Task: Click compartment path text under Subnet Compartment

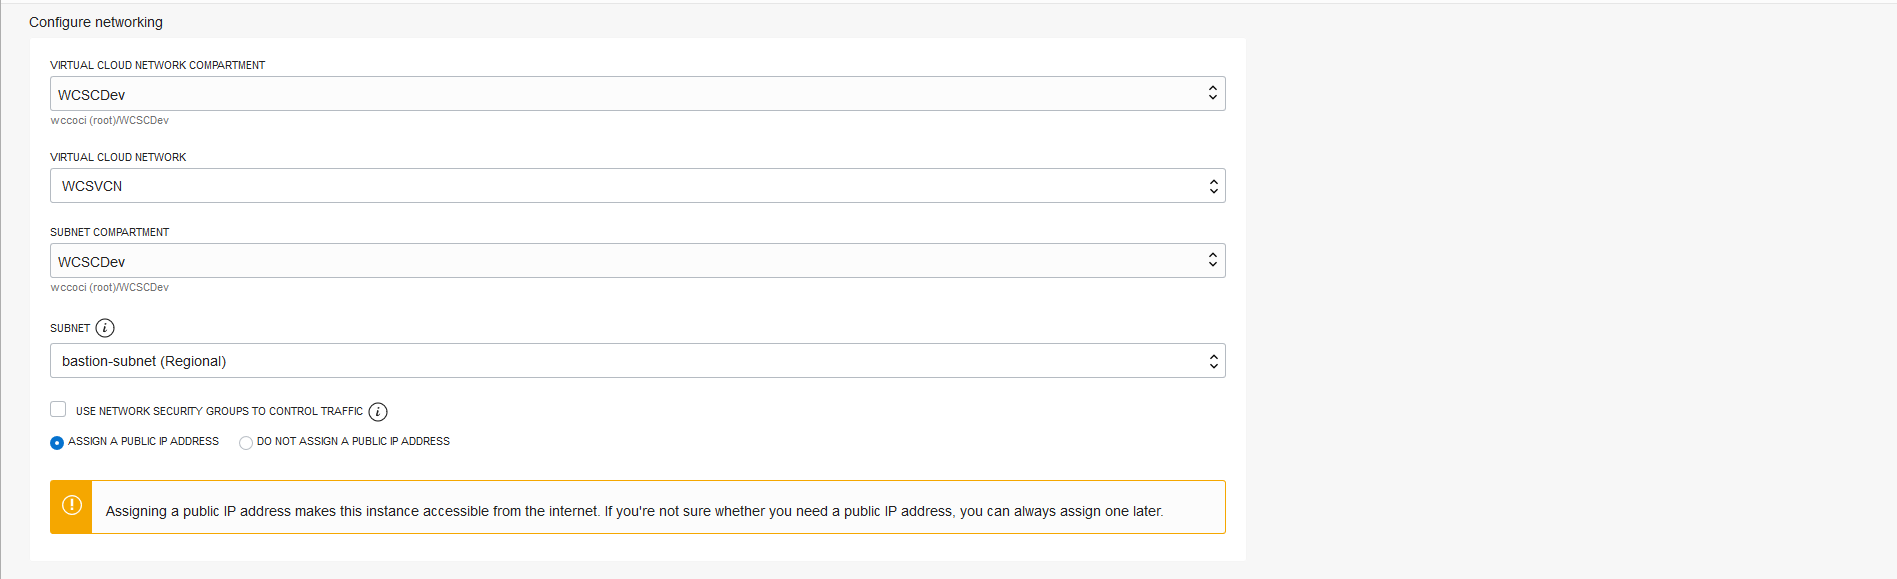Action: [x=110, y=287]
